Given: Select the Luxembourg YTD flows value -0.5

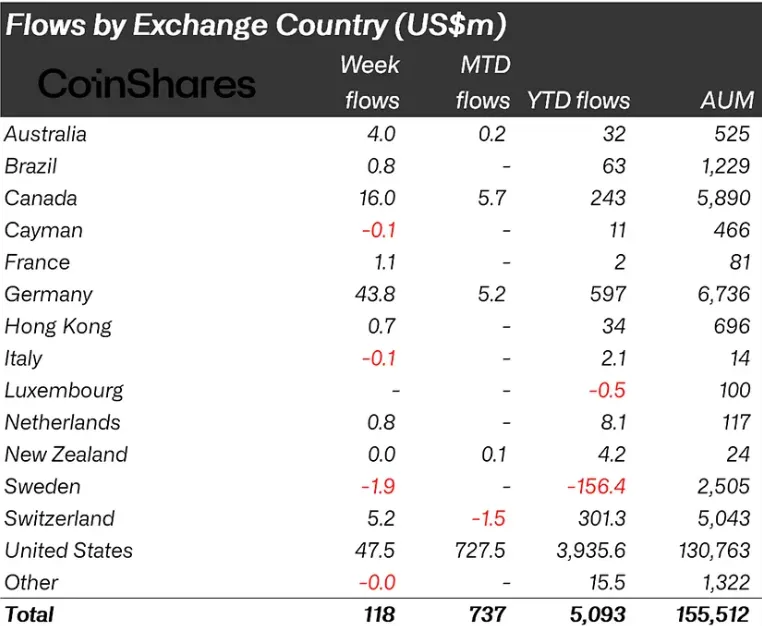Looking at the screenshot, I should tap(607, 390).
